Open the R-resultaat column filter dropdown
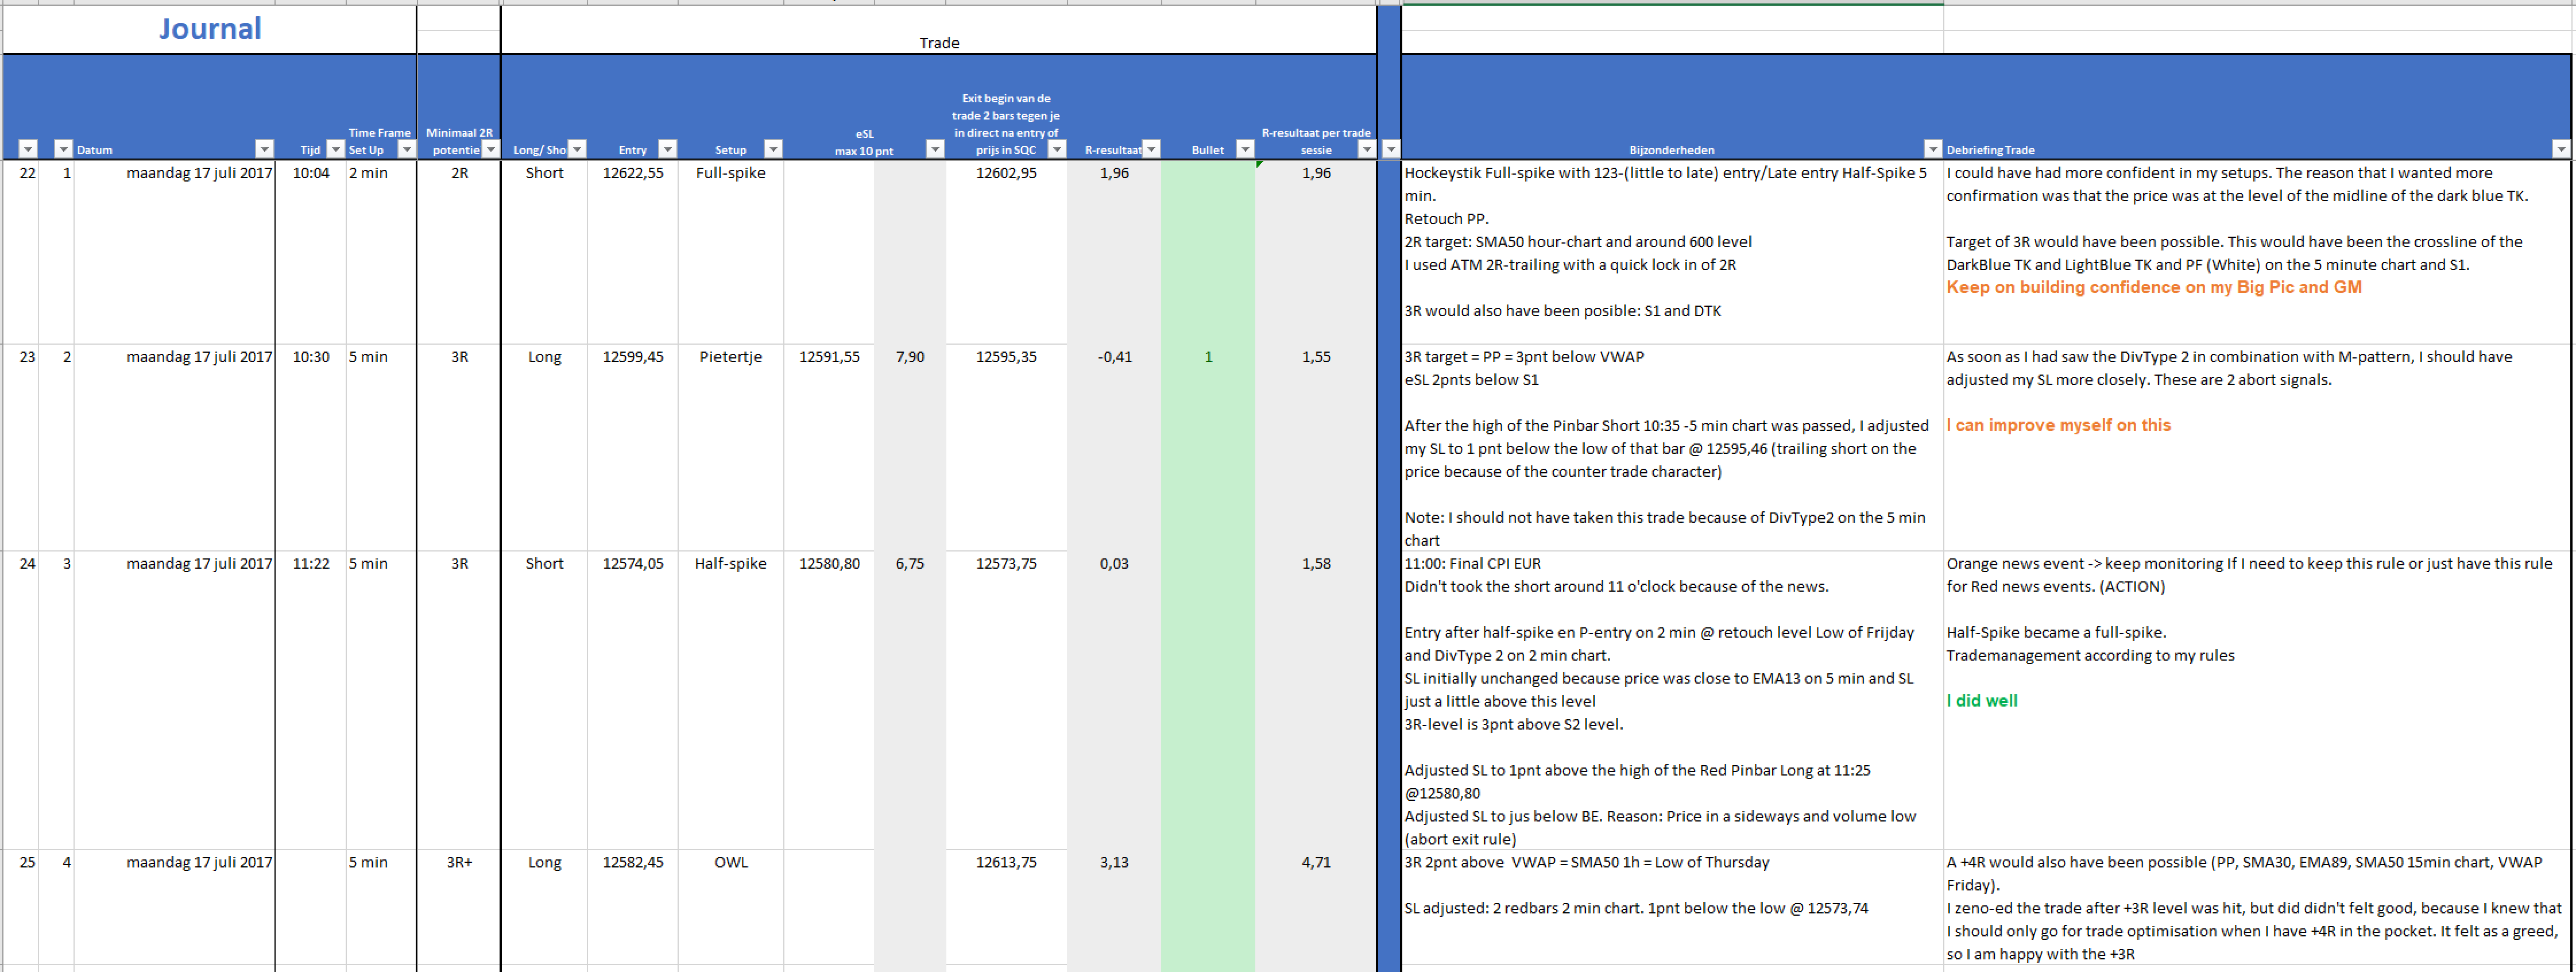The height and width of the screenshot is (972, 2576). click(1151, 149)
